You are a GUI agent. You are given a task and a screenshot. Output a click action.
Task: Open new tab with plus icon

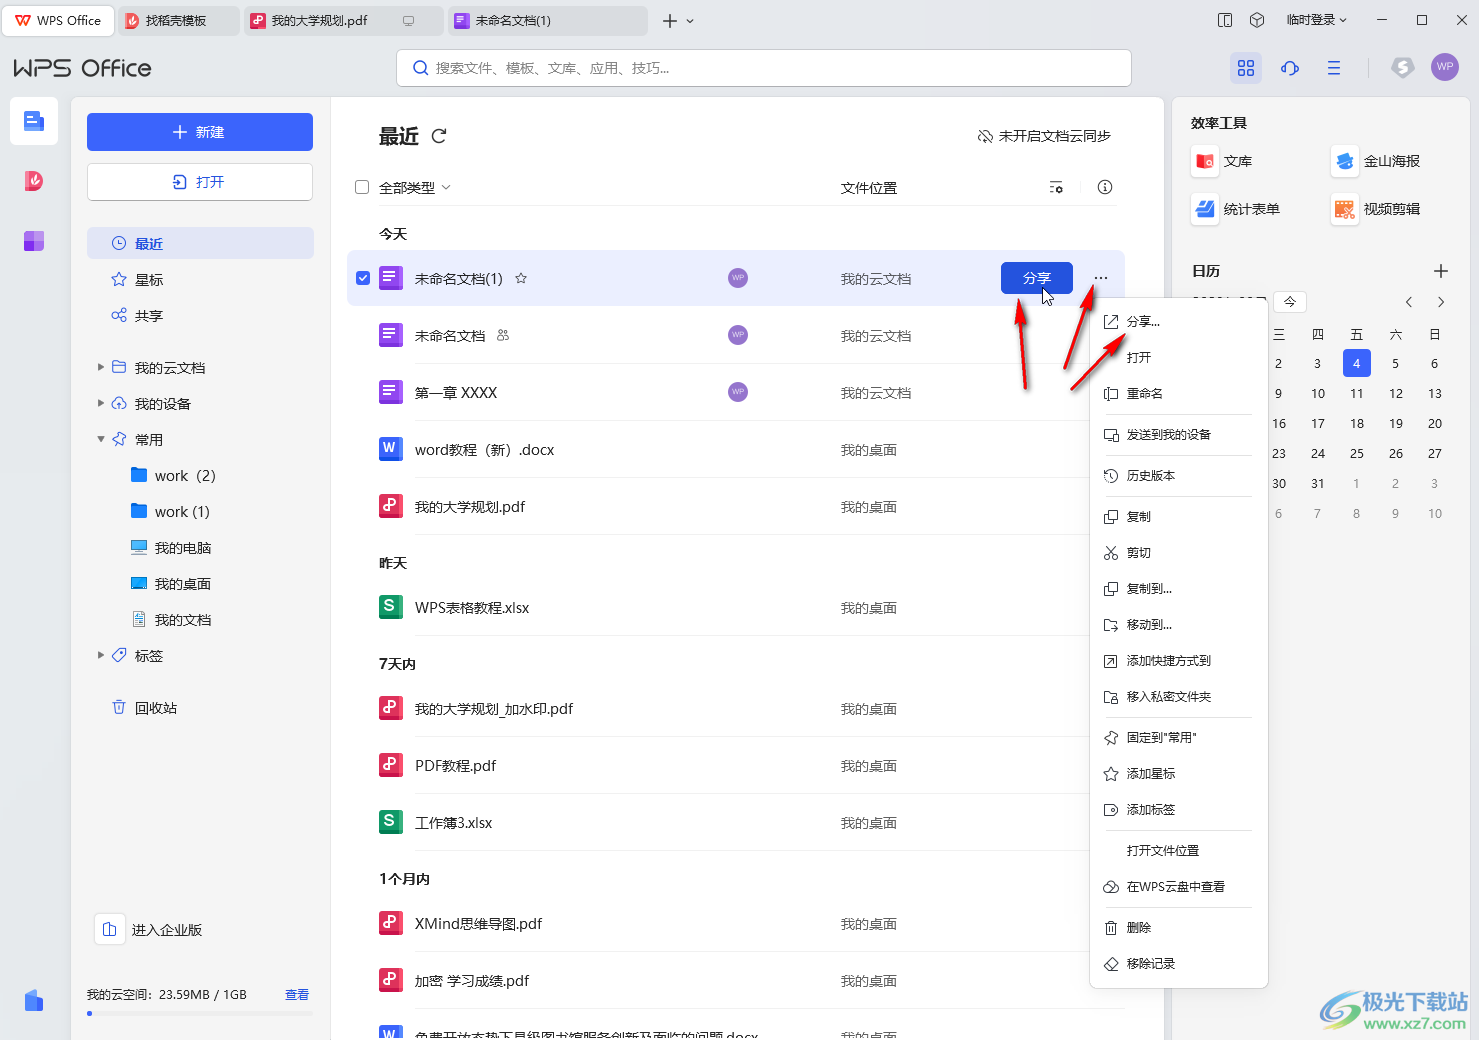(669, 20)
